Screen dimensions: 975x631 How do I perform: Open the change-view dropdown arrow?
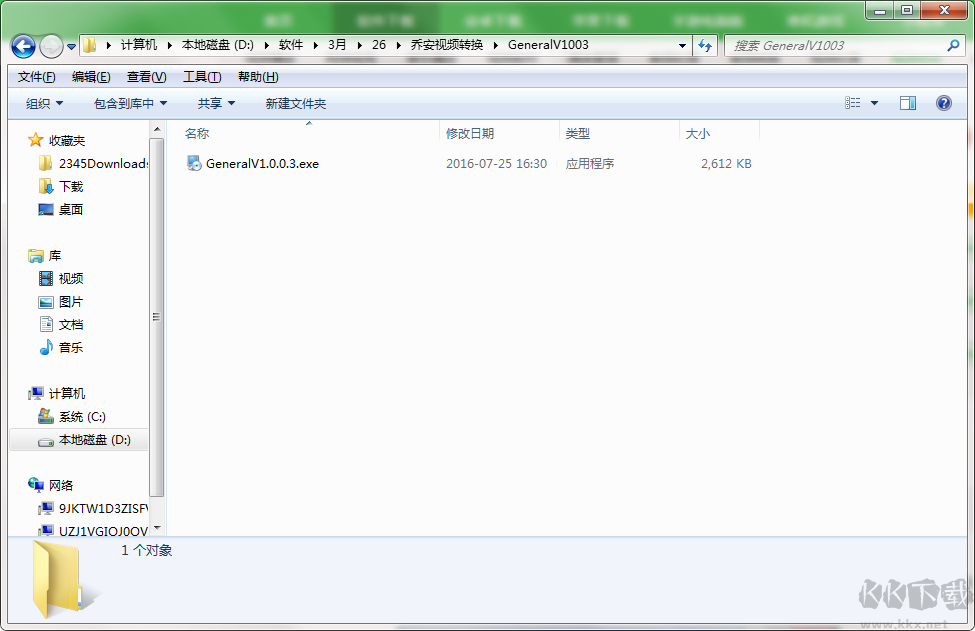pos(874,103)
